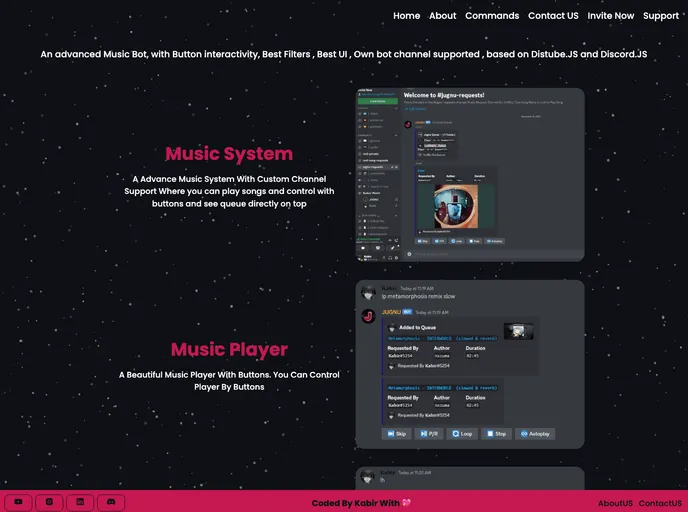Screen dimensions: 688x512
Task: Click Skip in the Music Player screenshot
Action: click(397, 434)
